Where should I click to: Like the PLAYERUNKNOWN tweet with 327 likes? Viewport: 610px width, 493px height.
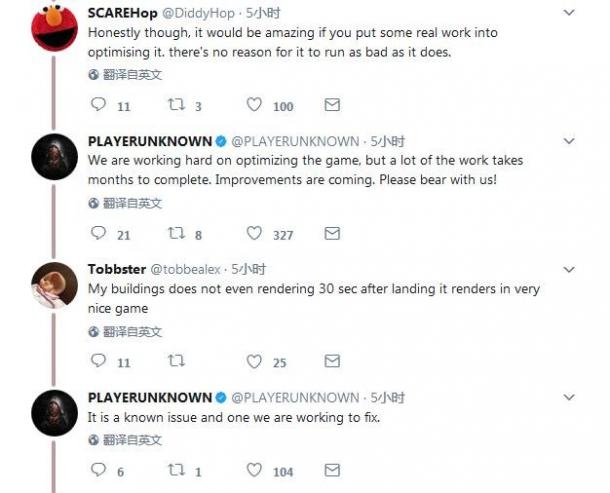pyautogui.click(x=254, y=233)
